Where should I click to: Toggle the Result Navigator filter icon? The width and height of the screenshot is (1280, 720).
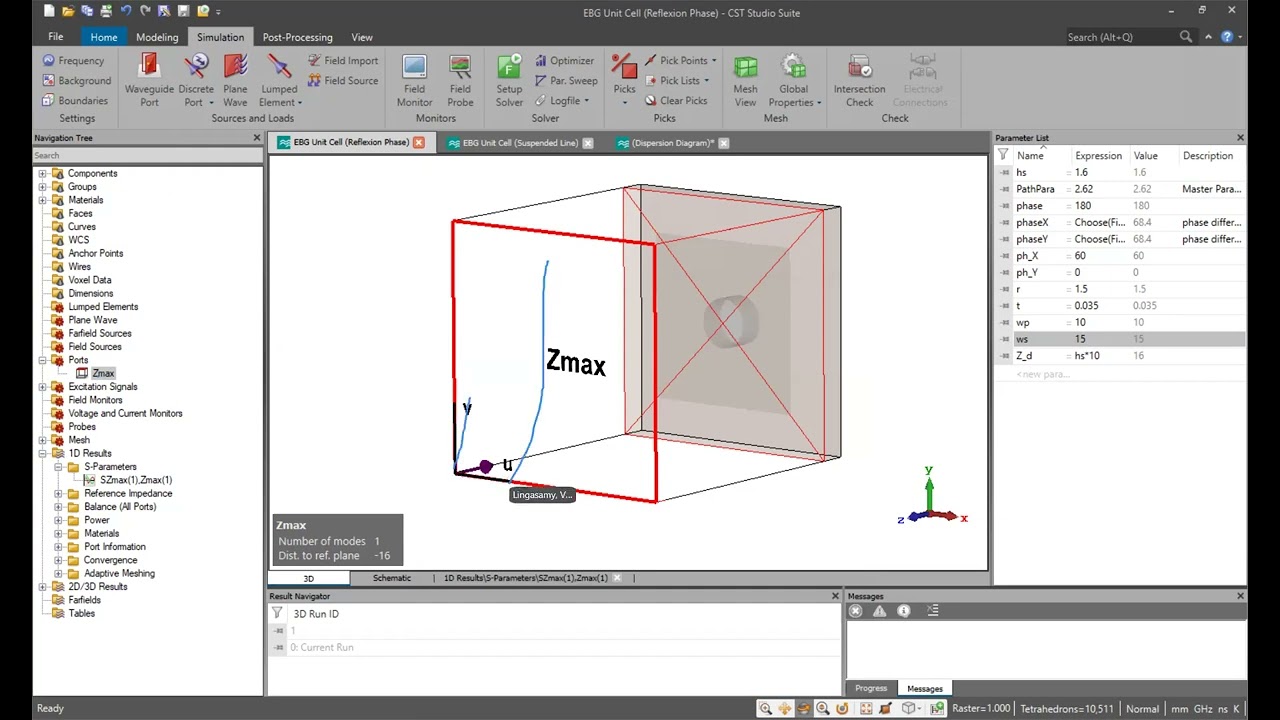pos(277,614)
